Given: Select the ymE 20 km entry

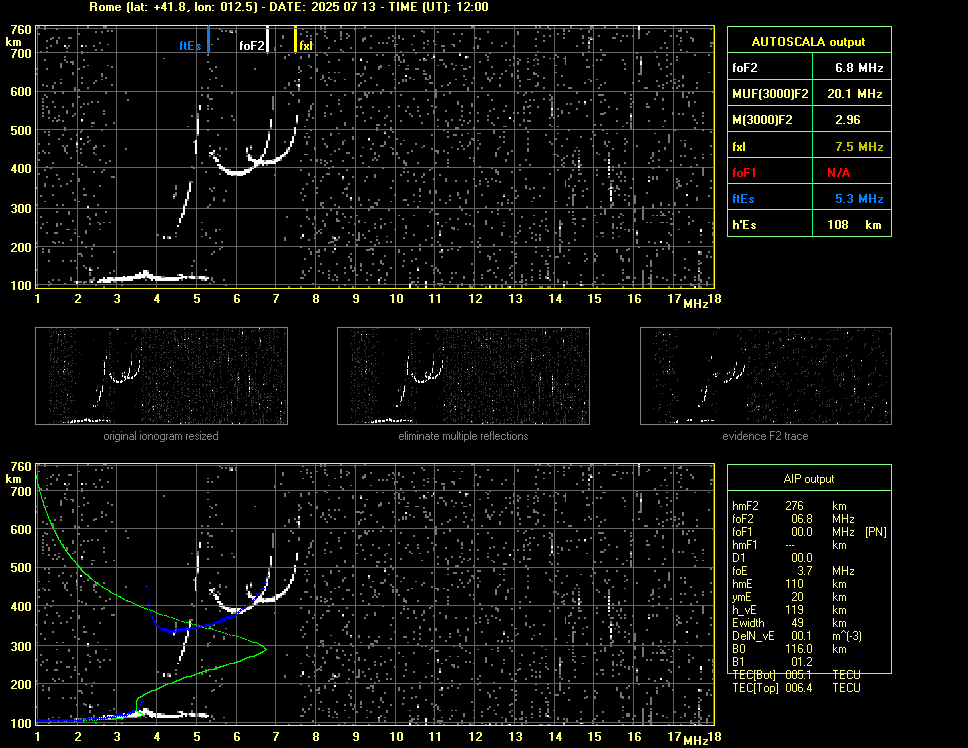Looking at the screenshot, I should (x=789, y=597).
